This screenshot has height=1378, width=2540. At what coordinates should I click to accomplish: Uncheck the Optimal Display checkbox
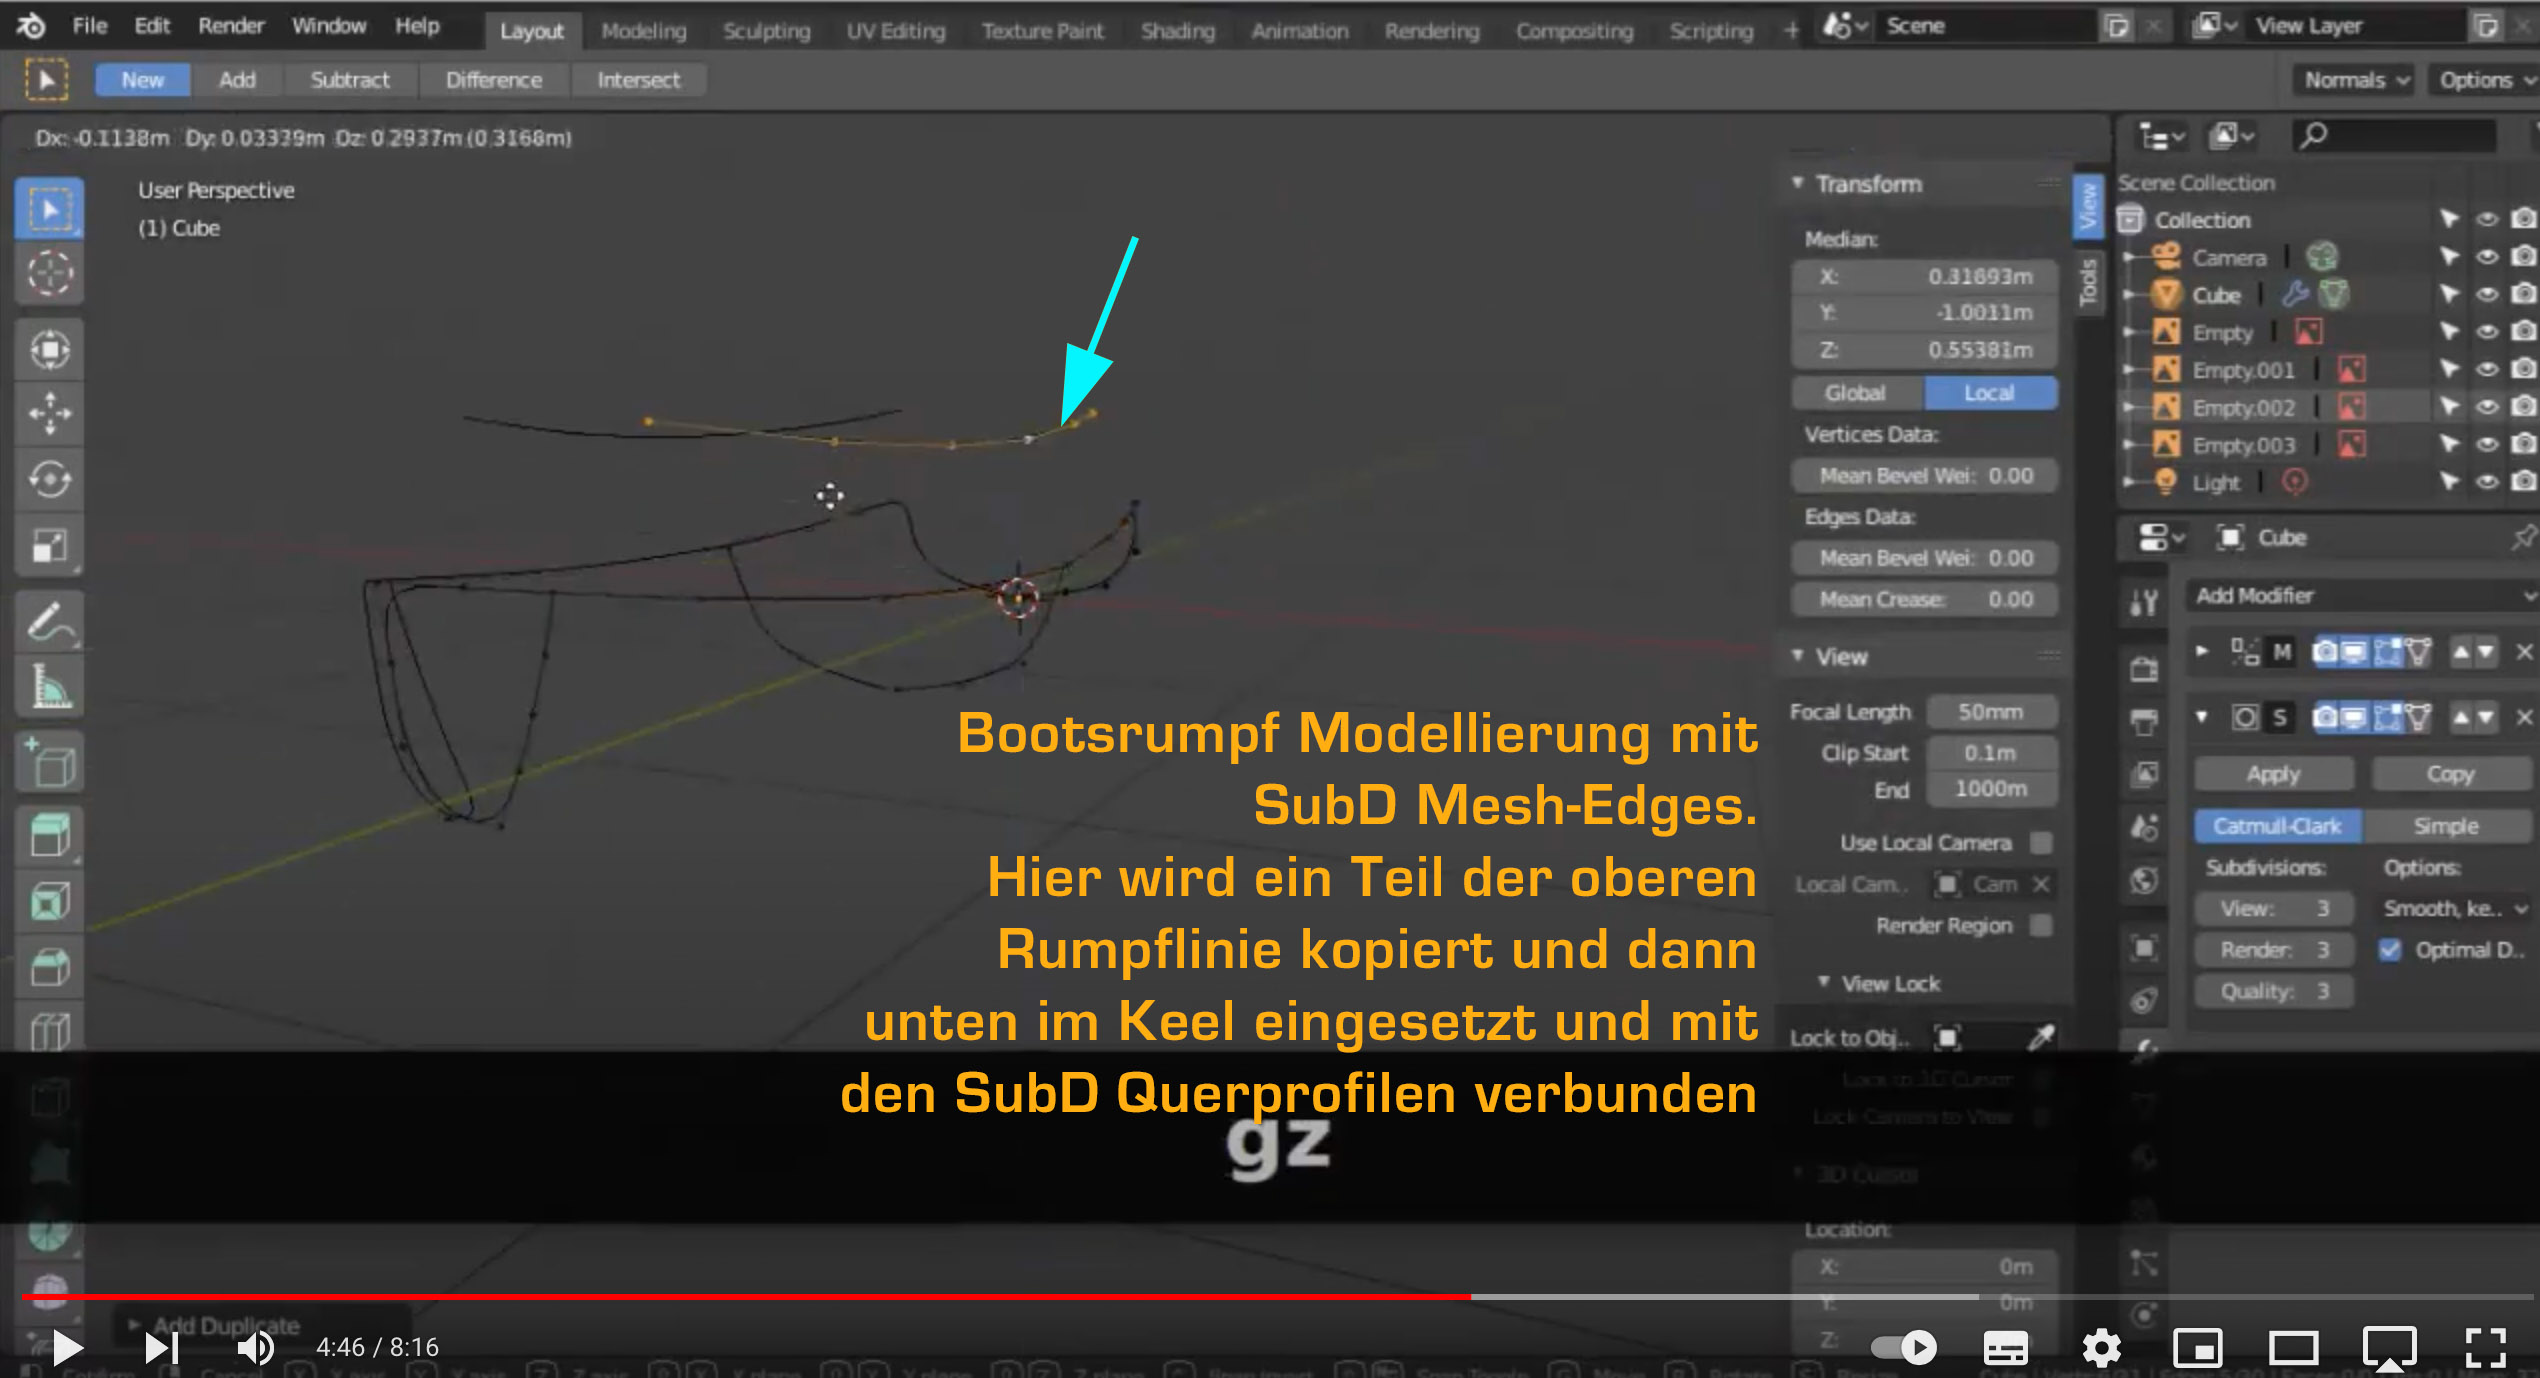coord(2390,950)
